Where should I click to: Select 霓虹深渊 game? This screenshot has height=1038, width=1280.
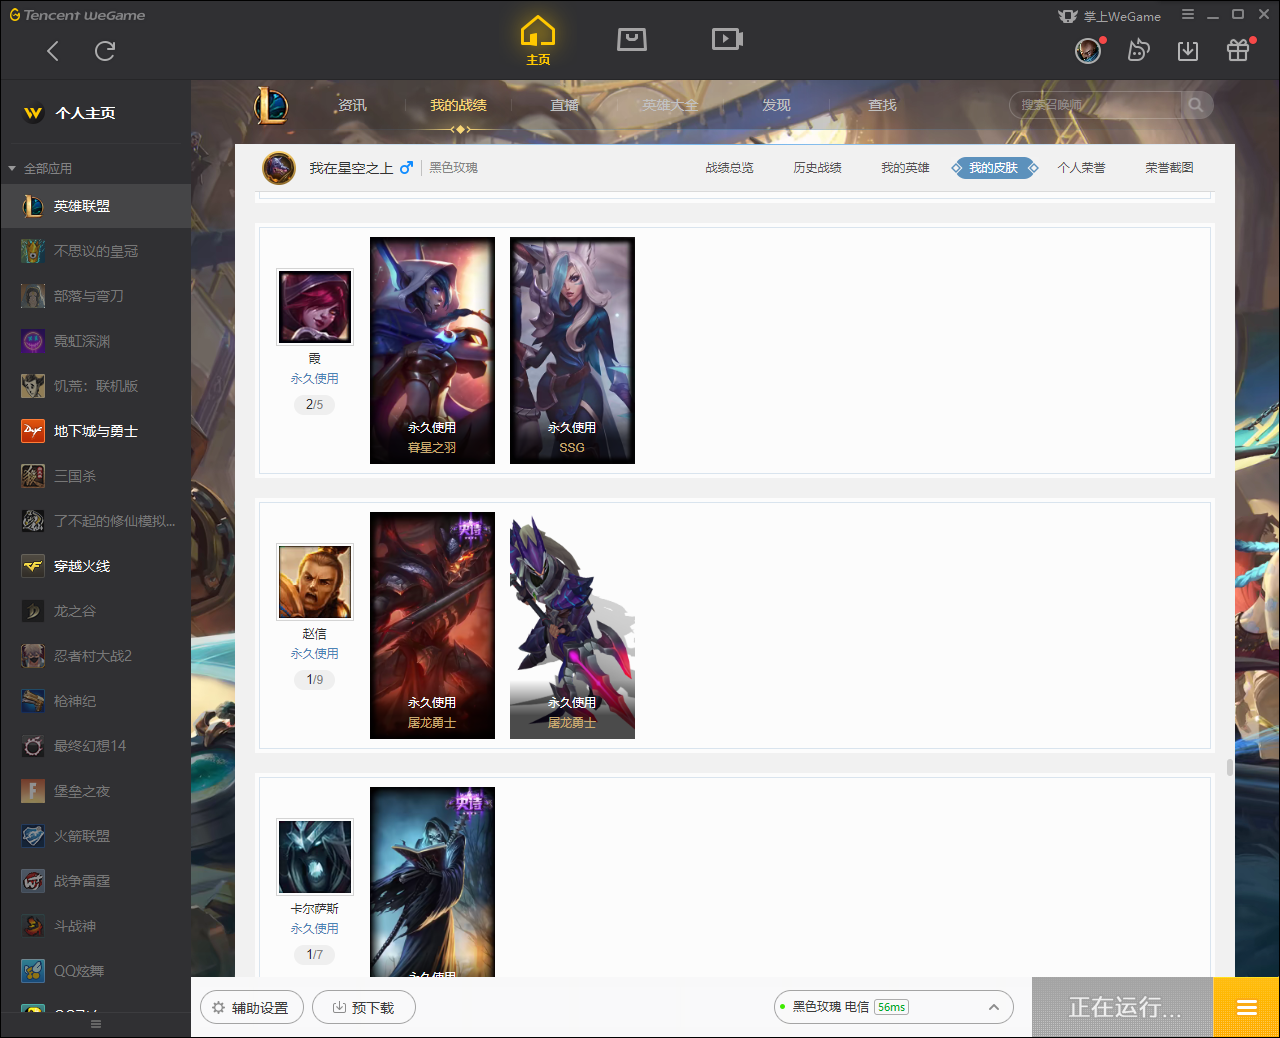coord(95,341)
